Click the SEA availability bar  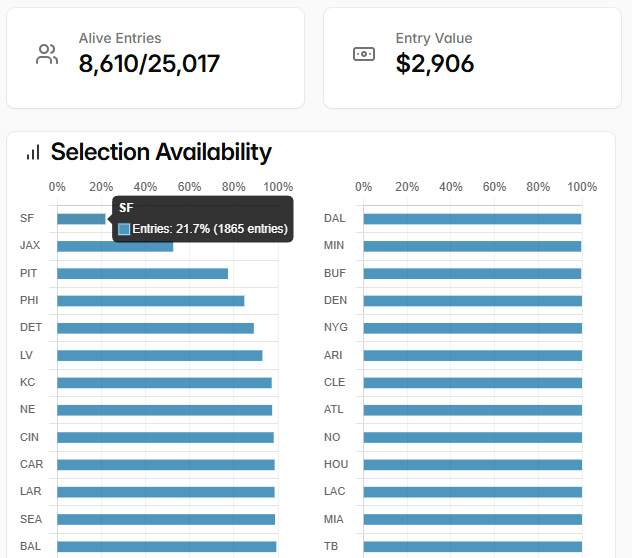click(166, 519)
